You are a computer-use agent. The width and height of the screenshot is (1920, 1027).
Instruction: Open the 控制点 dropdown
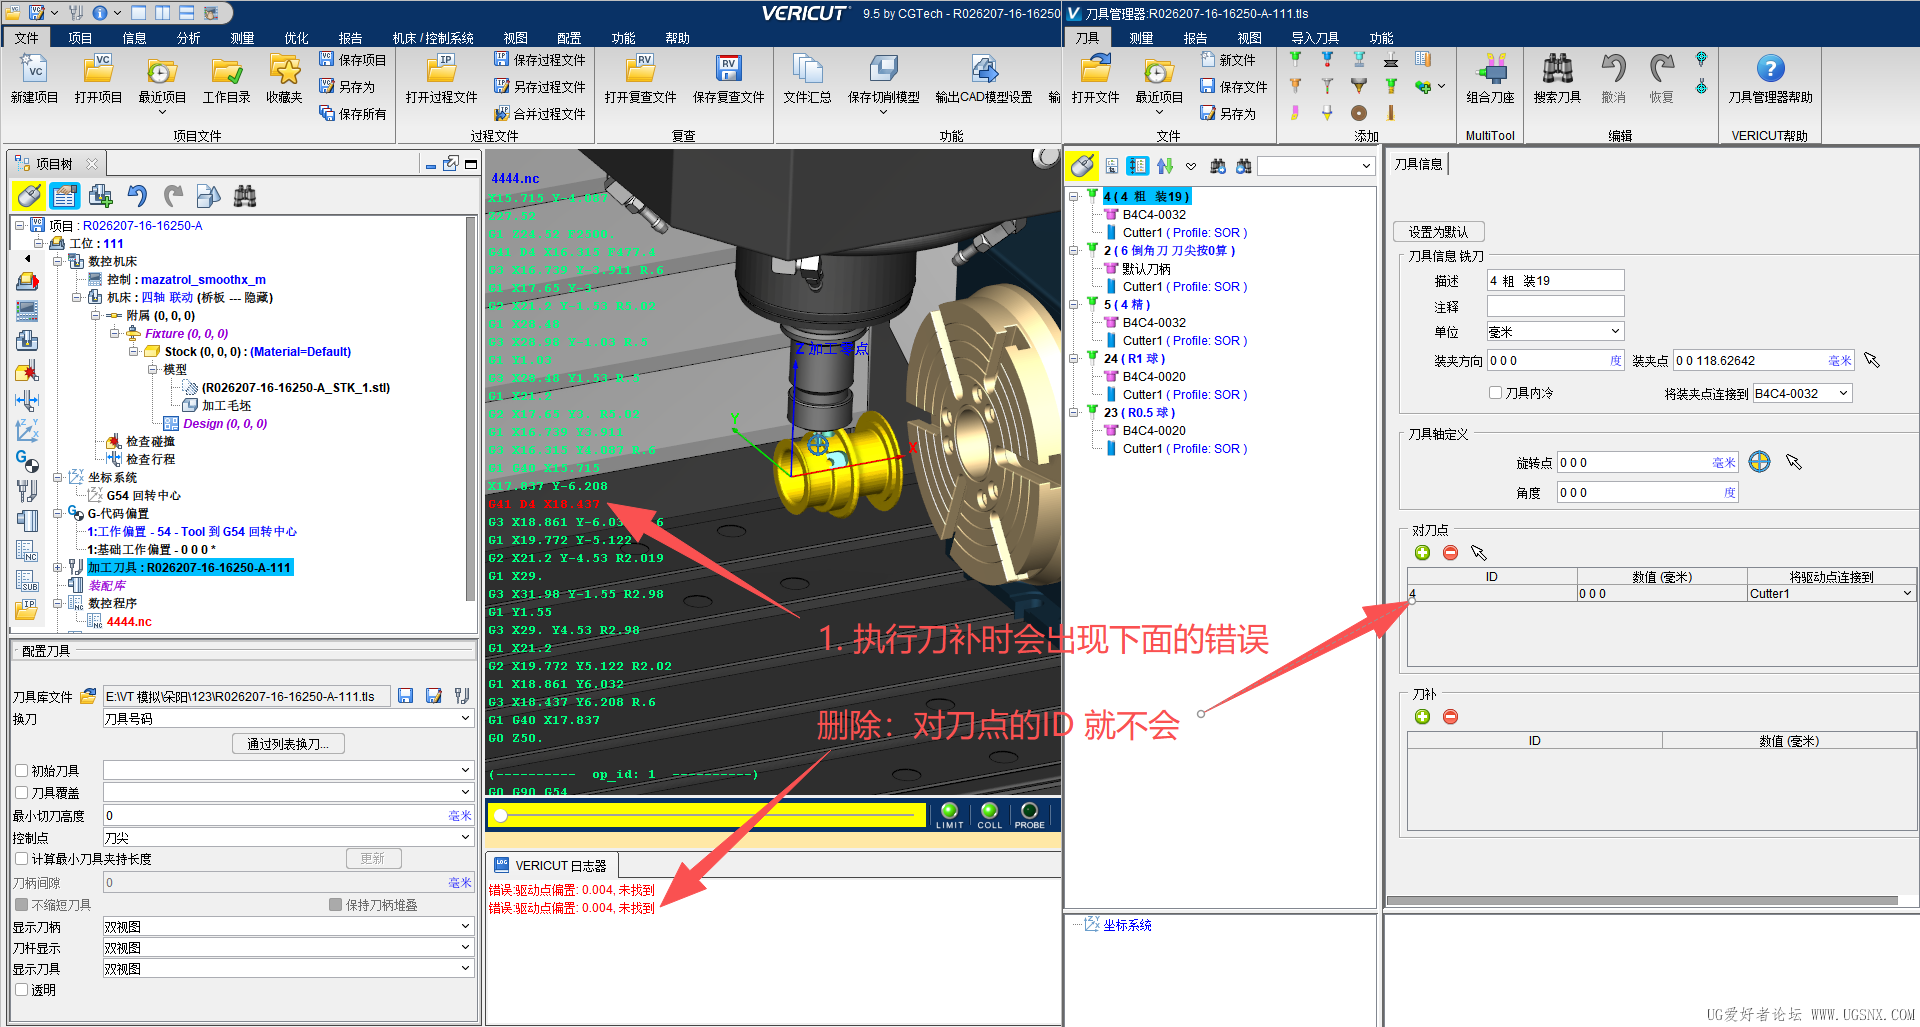[x=288, y=837]
